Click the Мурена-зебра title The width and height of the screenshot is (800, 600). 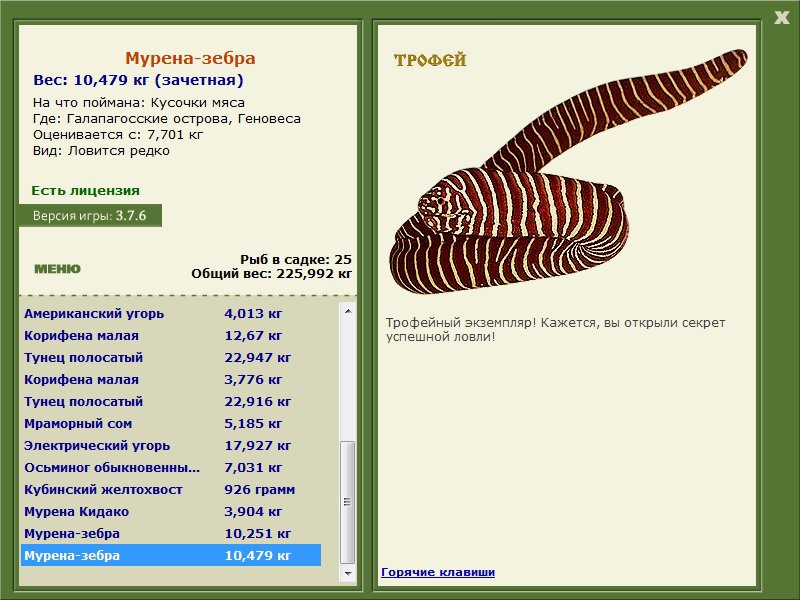[190, 58]
